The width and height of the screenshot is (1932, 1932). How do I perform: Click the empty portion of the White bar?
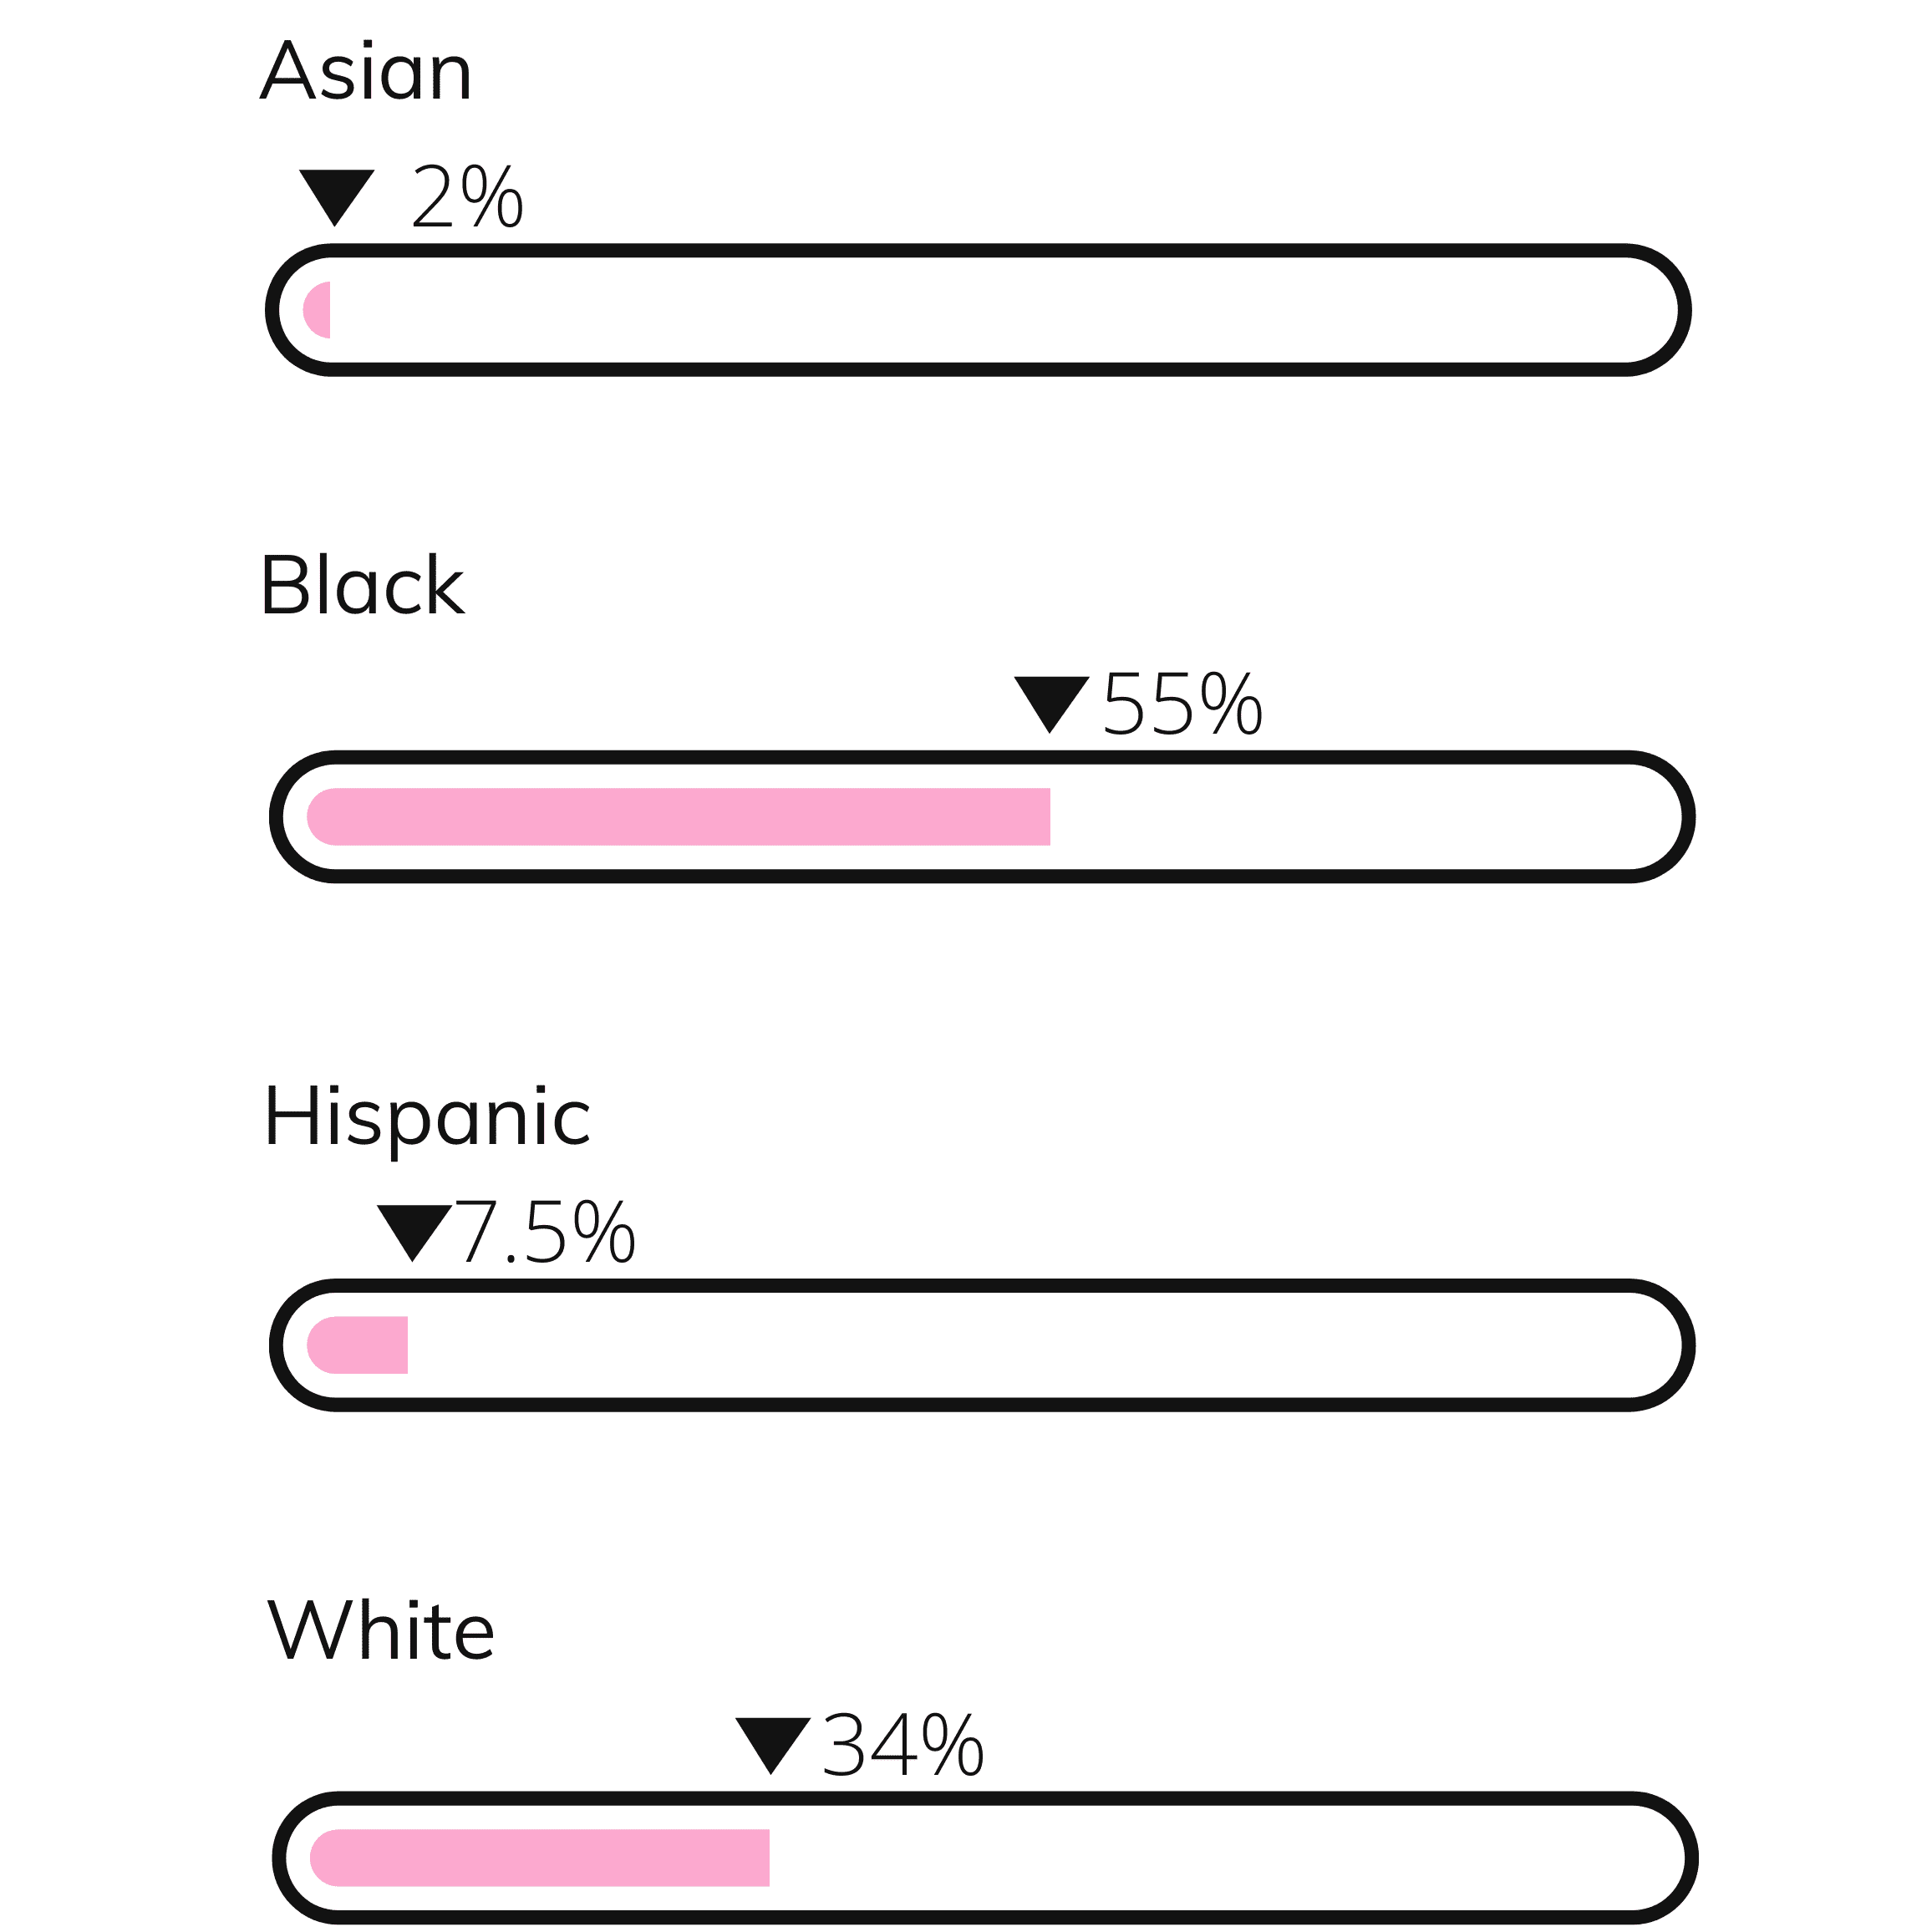(x=1226, y=1858)
